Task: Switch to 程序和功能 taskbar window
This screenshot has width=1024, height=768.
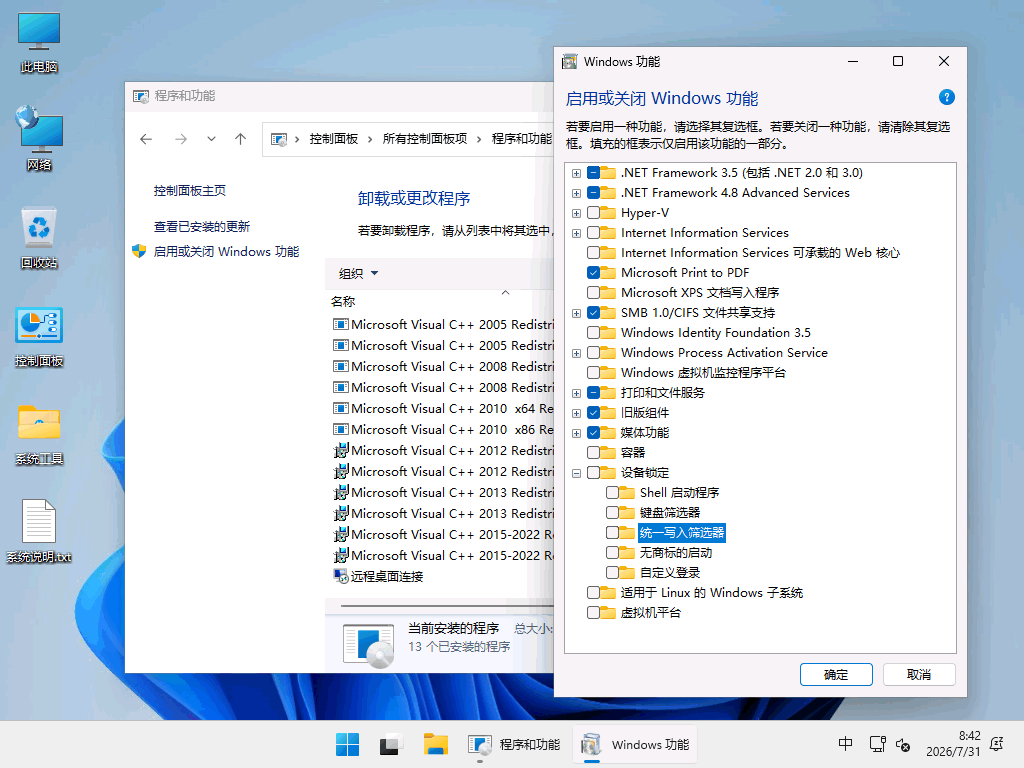Action: pyautogui.click(x=515, y=744)
